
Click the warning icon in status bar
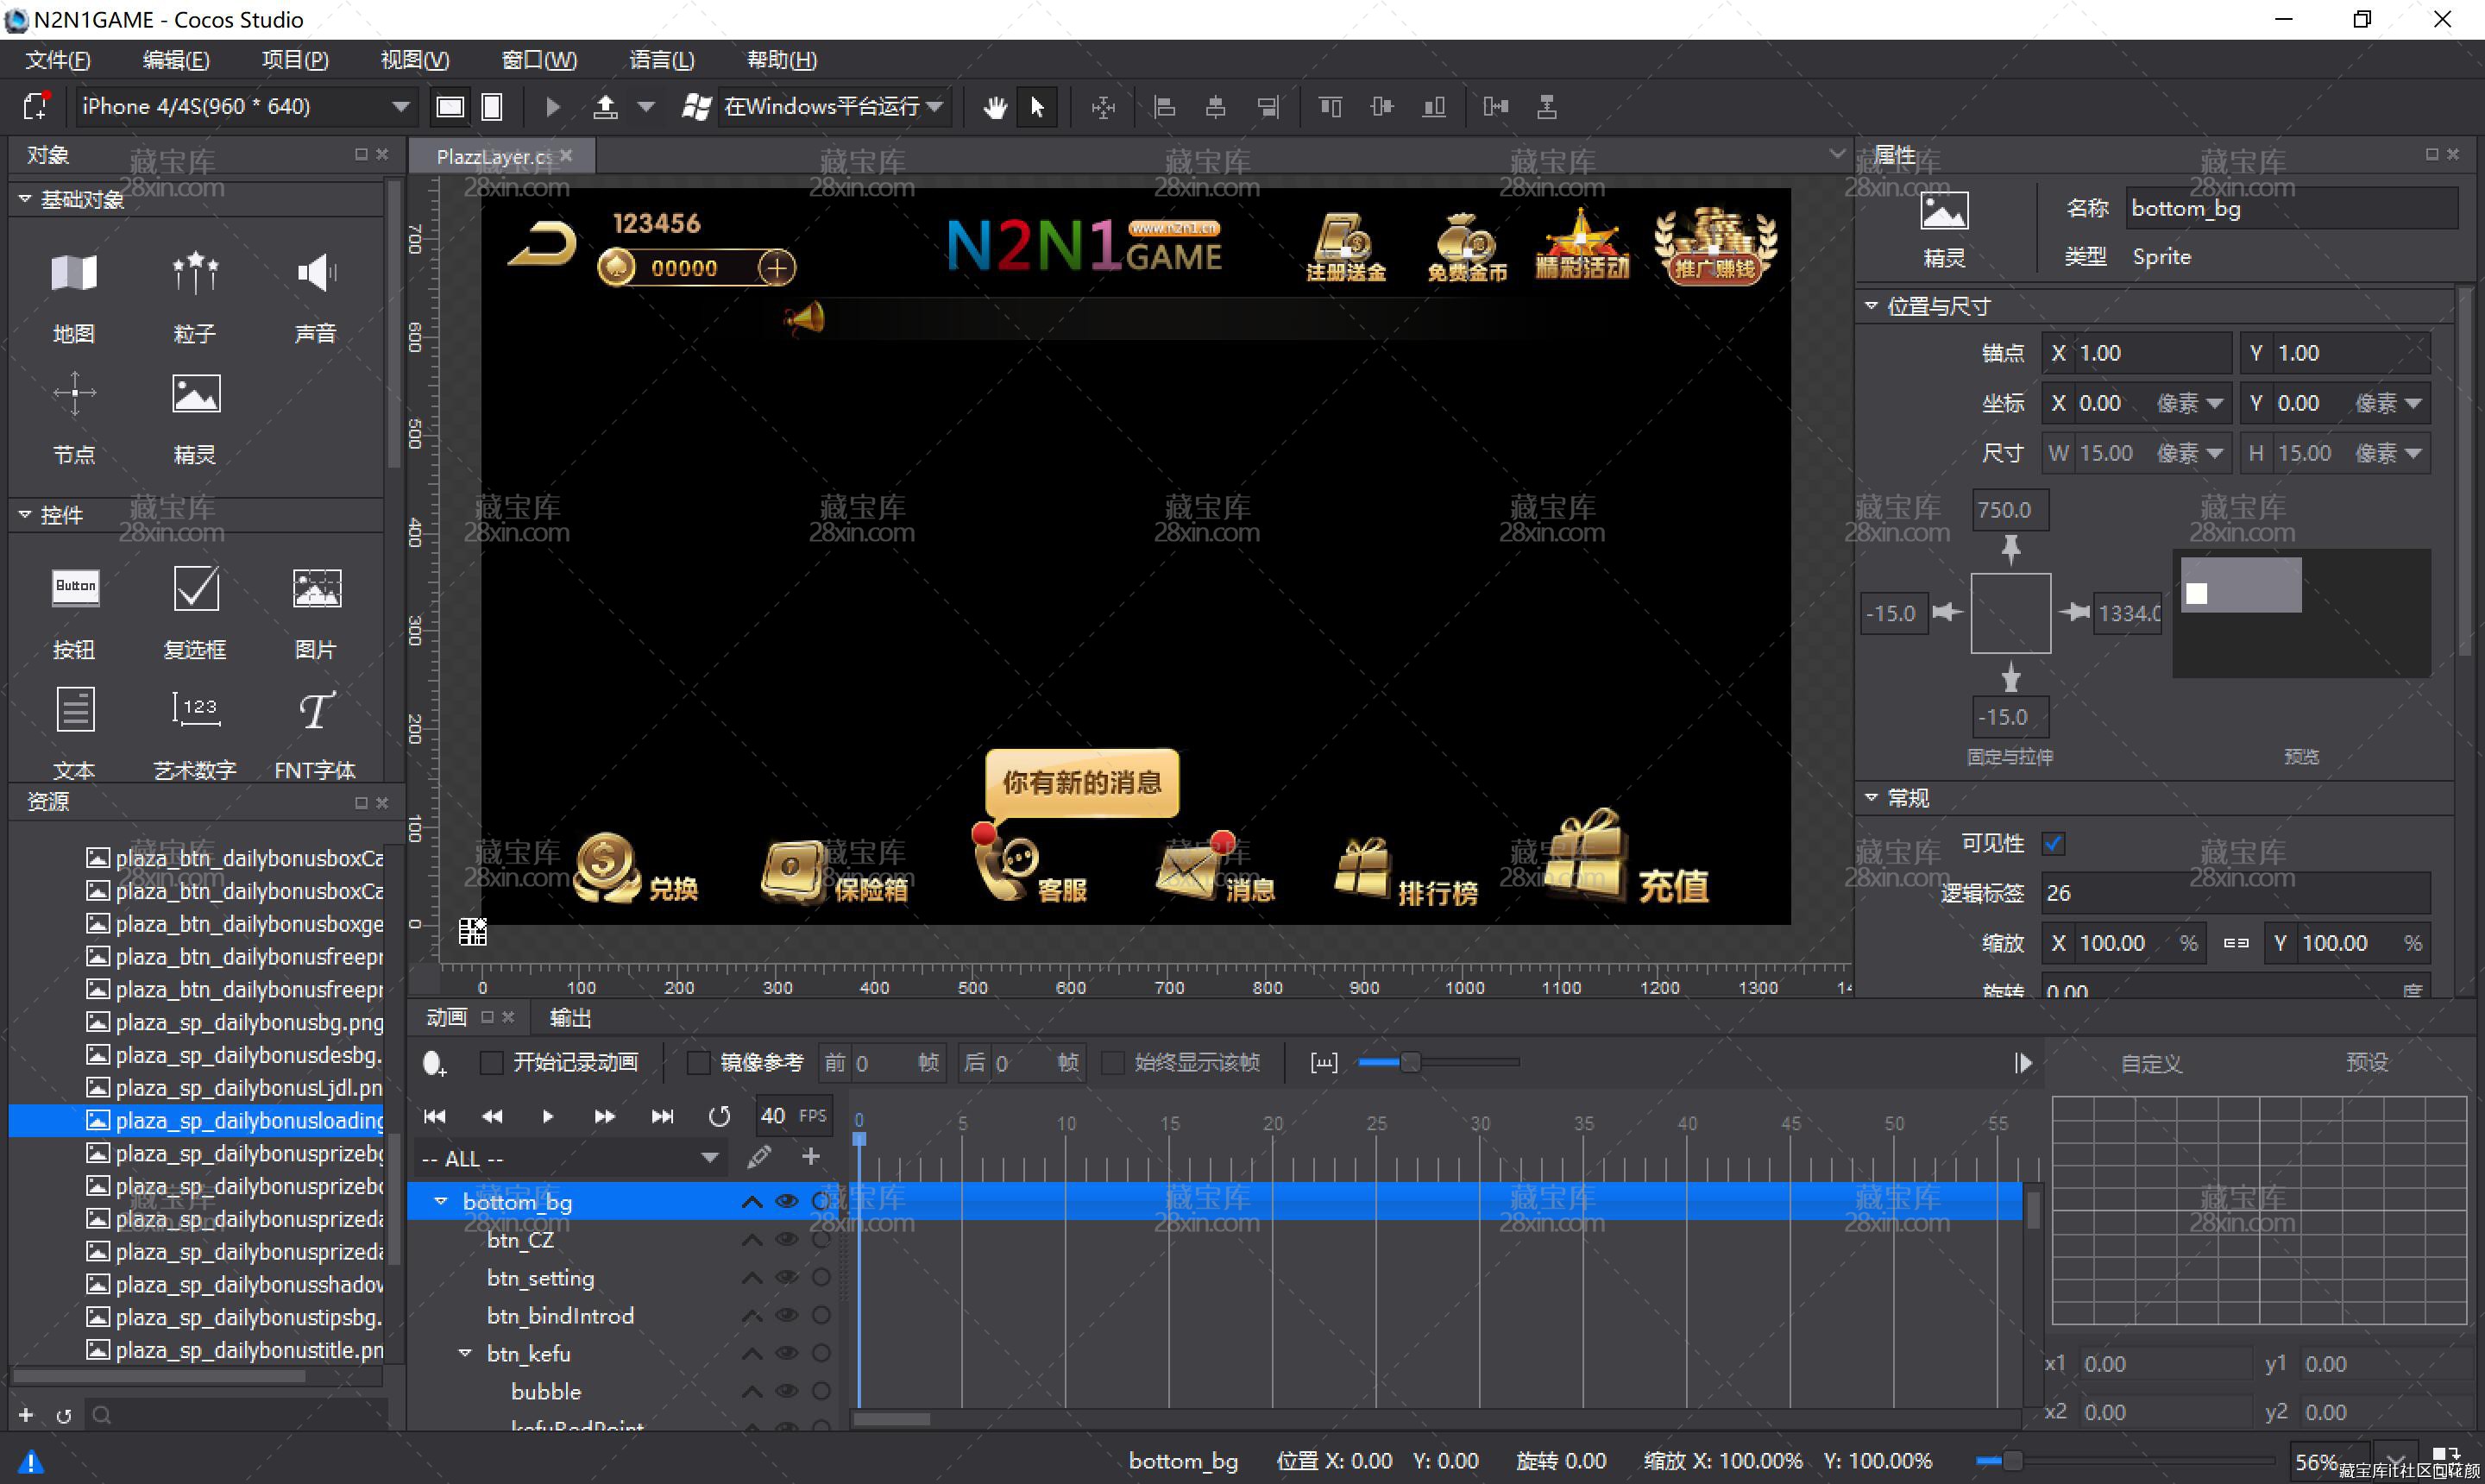click(31, 1462)
